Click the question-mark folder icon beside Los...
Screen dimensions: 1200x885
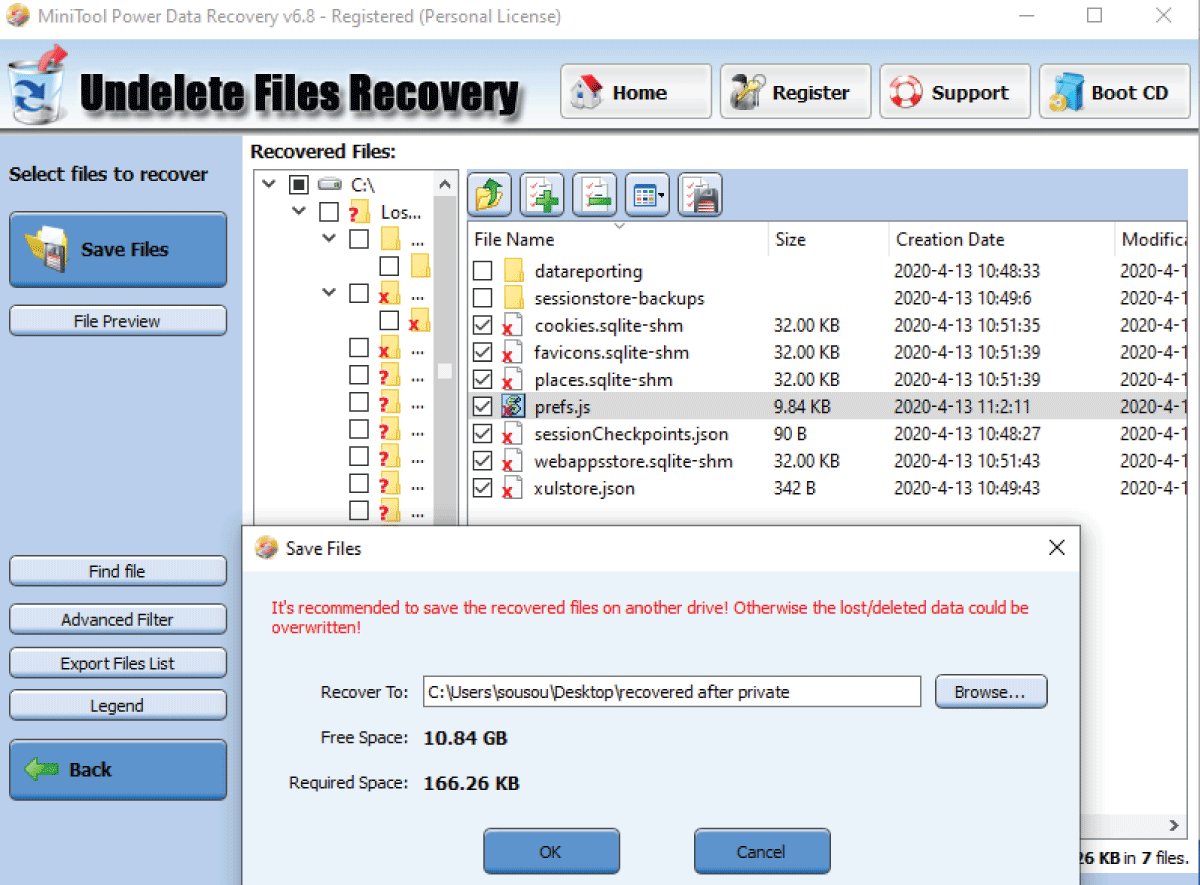(x=359, y=212)
